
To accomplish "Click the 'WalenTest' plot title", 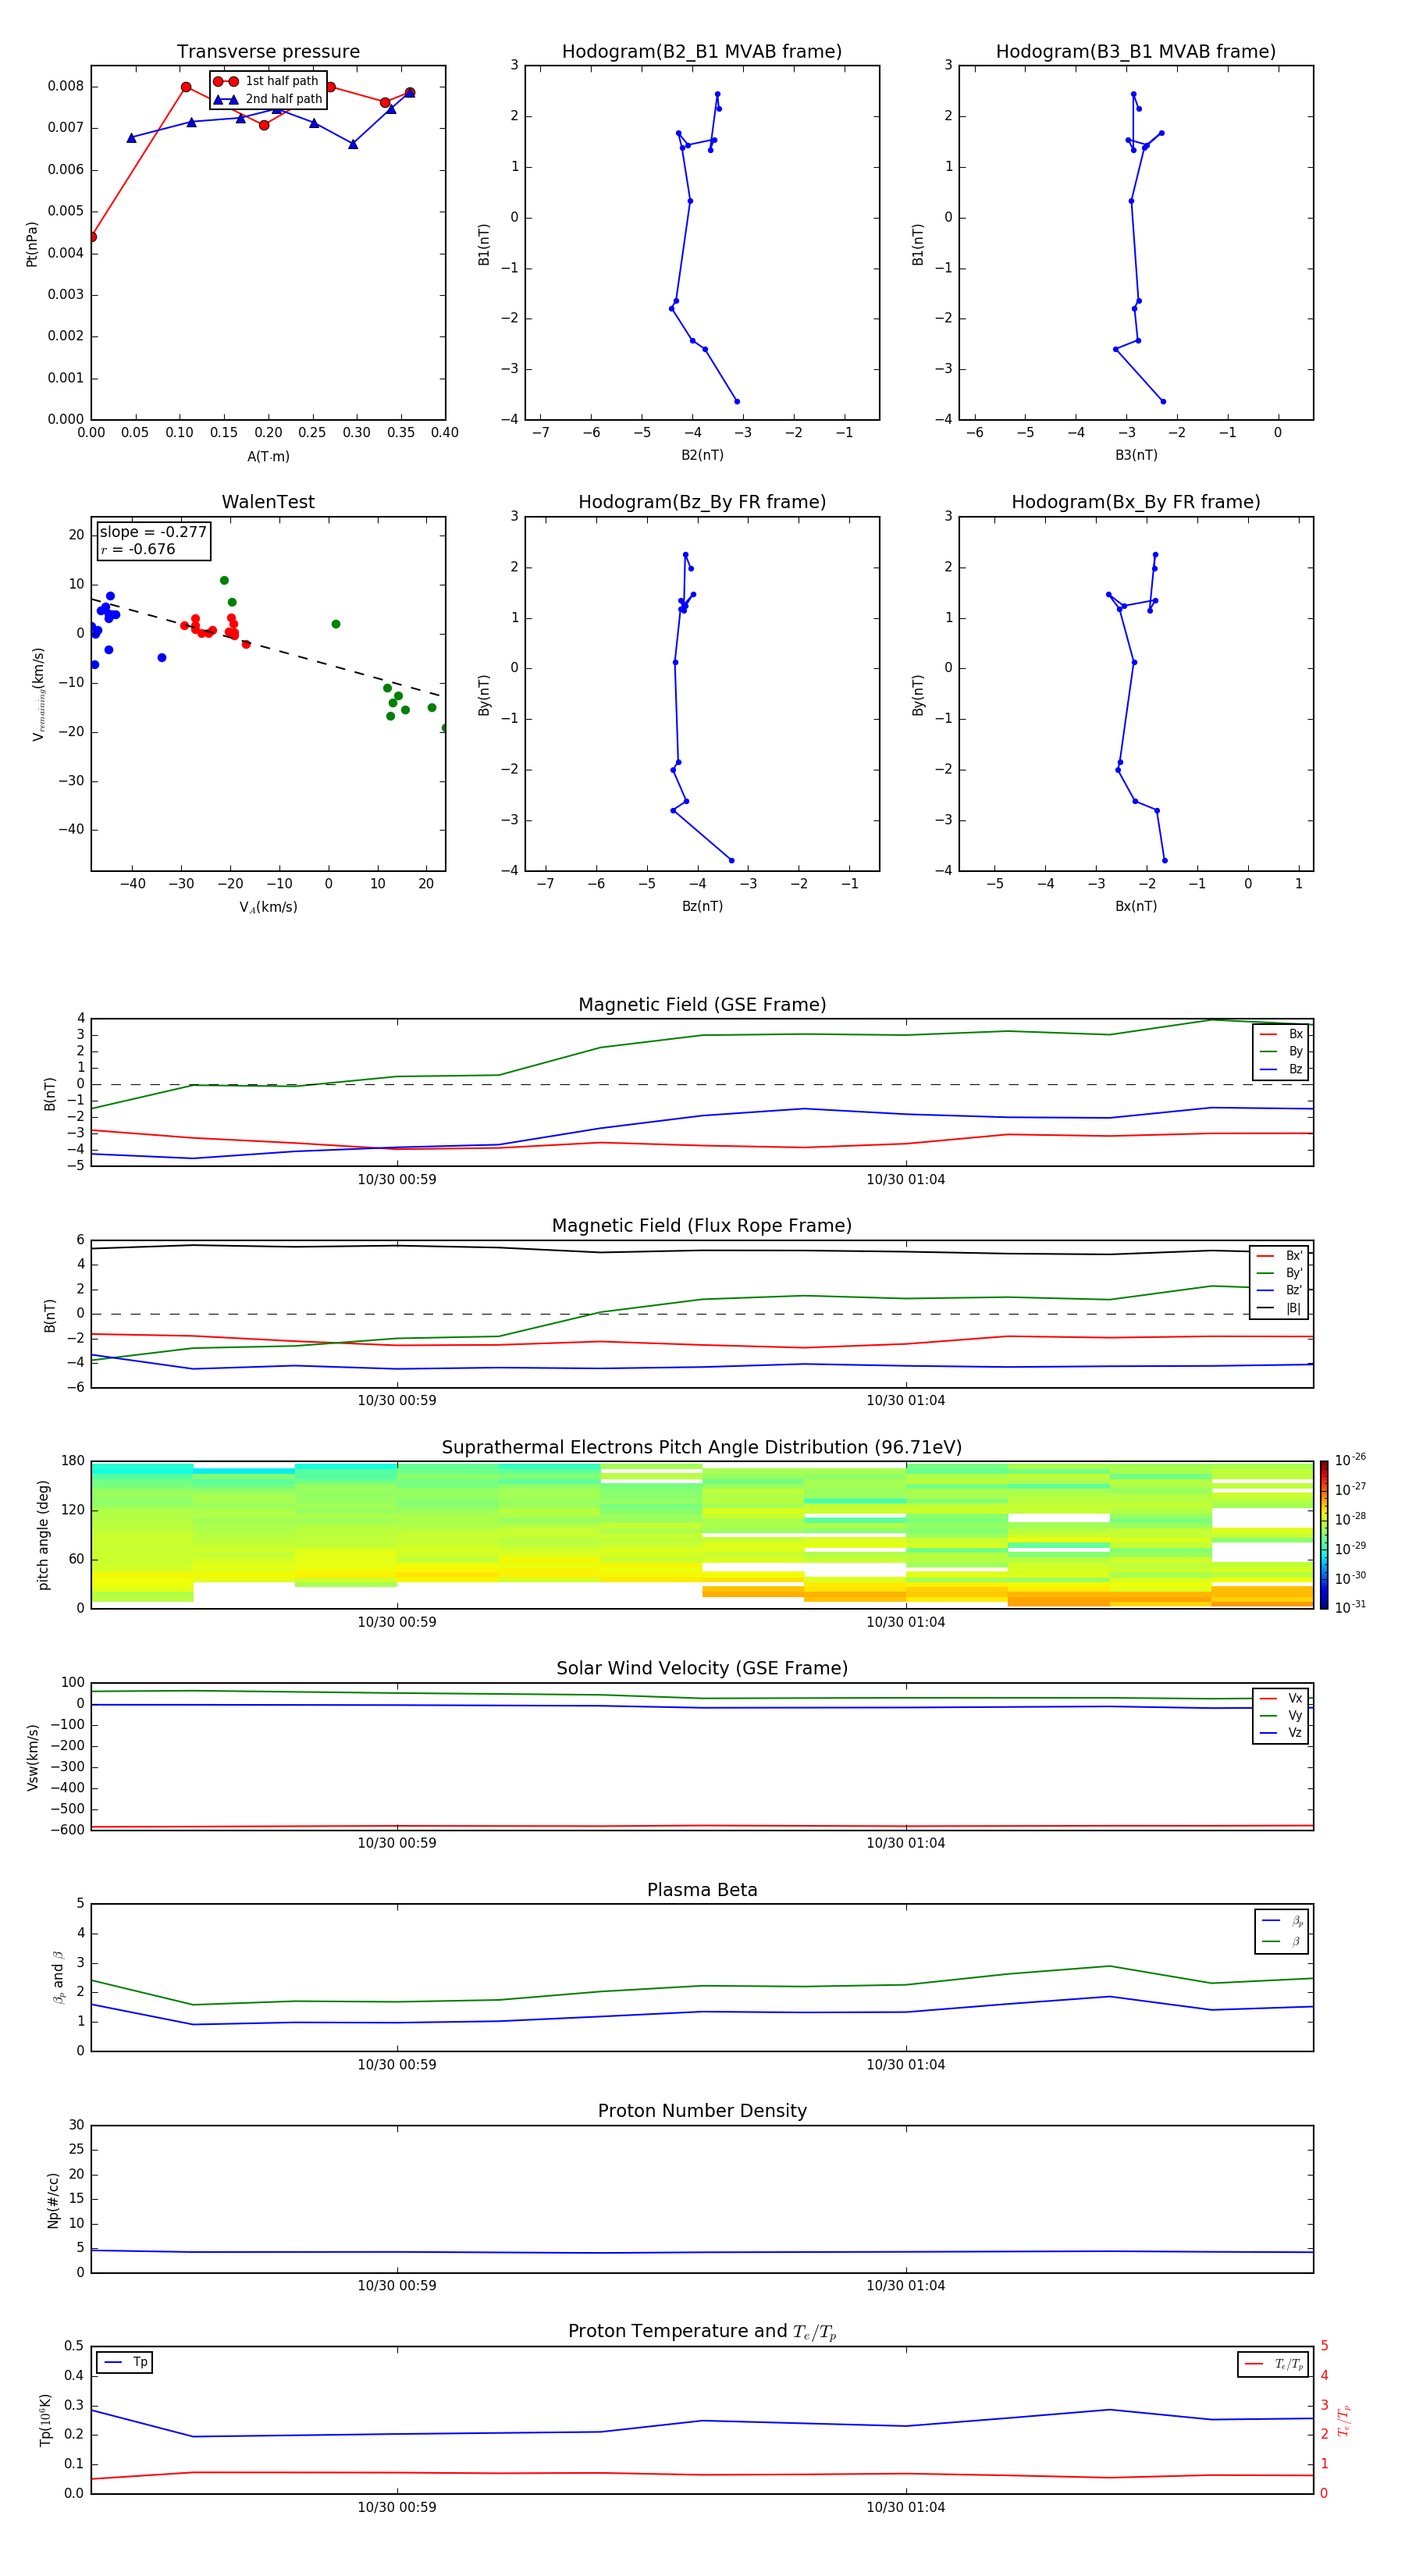I will pyautogui.click(x=268, y=502).
